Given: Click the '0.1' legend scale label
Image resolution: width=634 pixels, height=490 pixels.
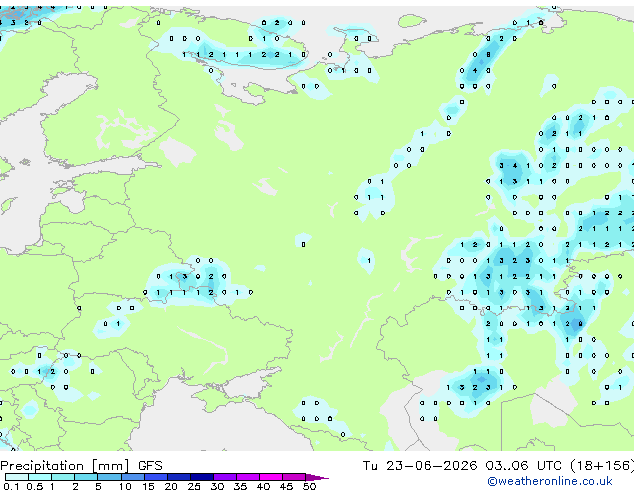Looking at the screenshot, I should click(x=11, y=486).
